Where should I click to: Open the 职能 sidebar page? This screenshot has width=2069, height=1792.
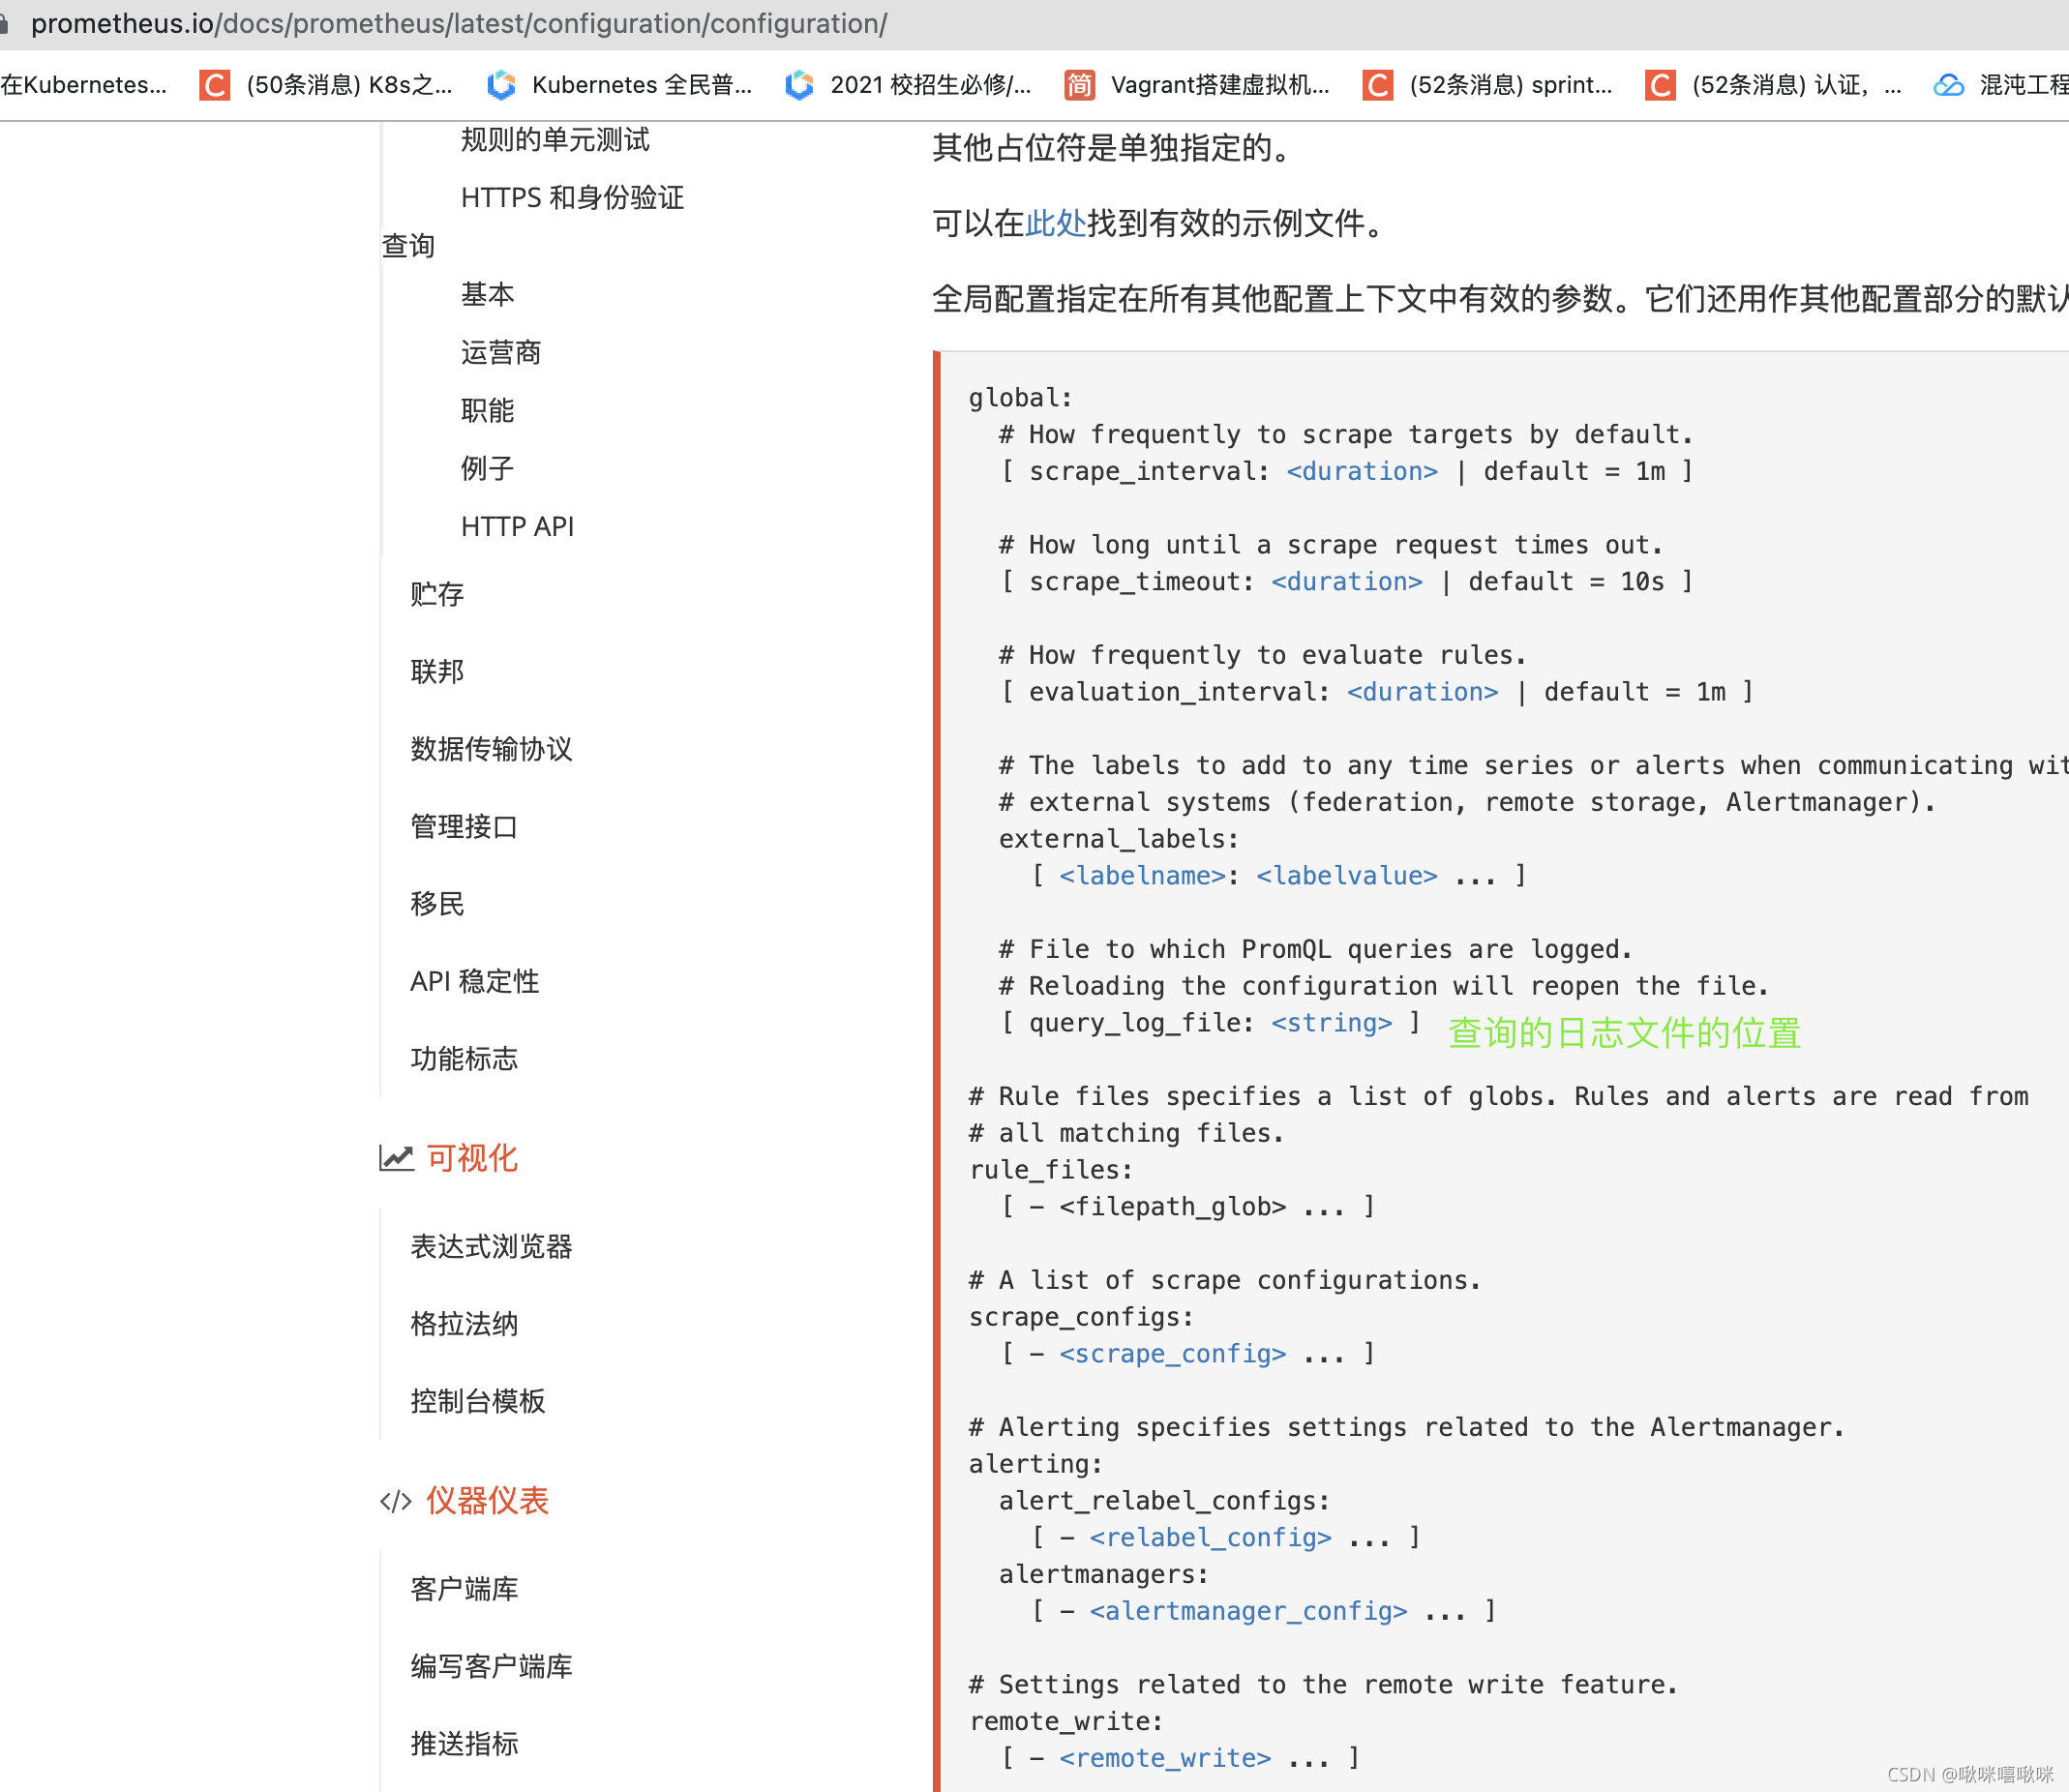[487, 411]
